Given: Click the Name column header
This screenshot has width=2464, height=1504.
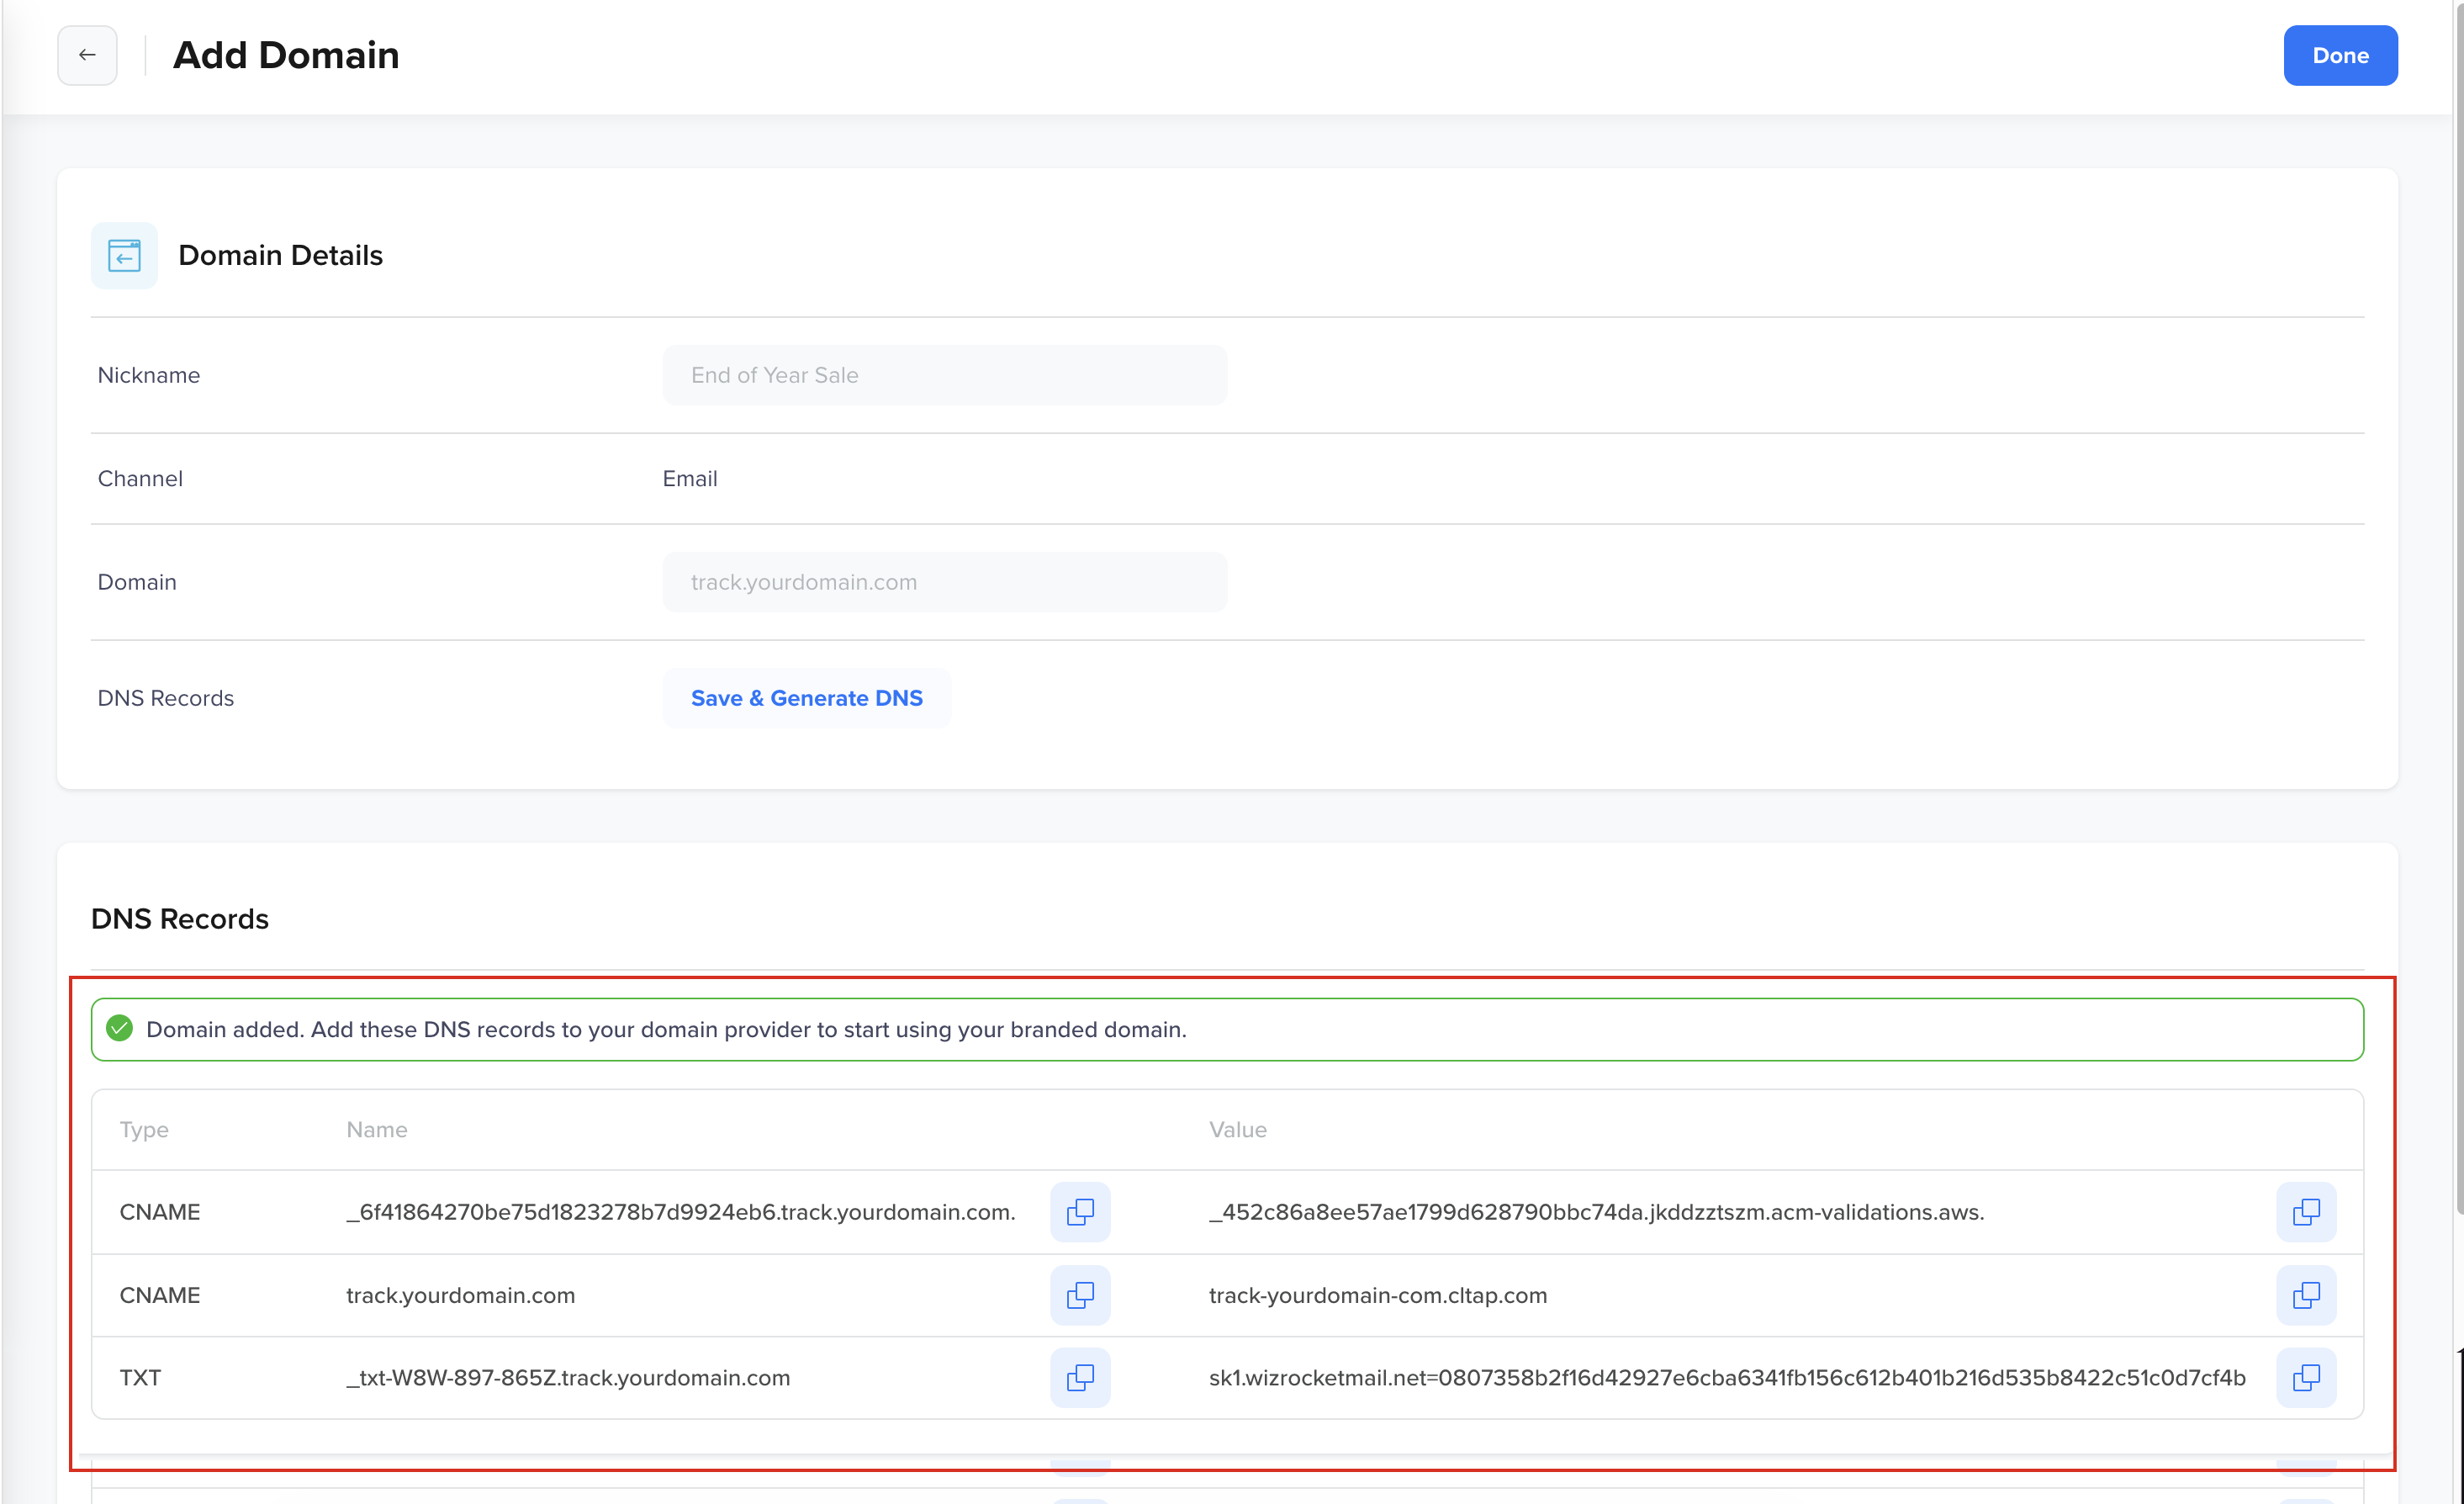Looking at the screenshot, I should pyautogui.click(x=377, y=1130).
